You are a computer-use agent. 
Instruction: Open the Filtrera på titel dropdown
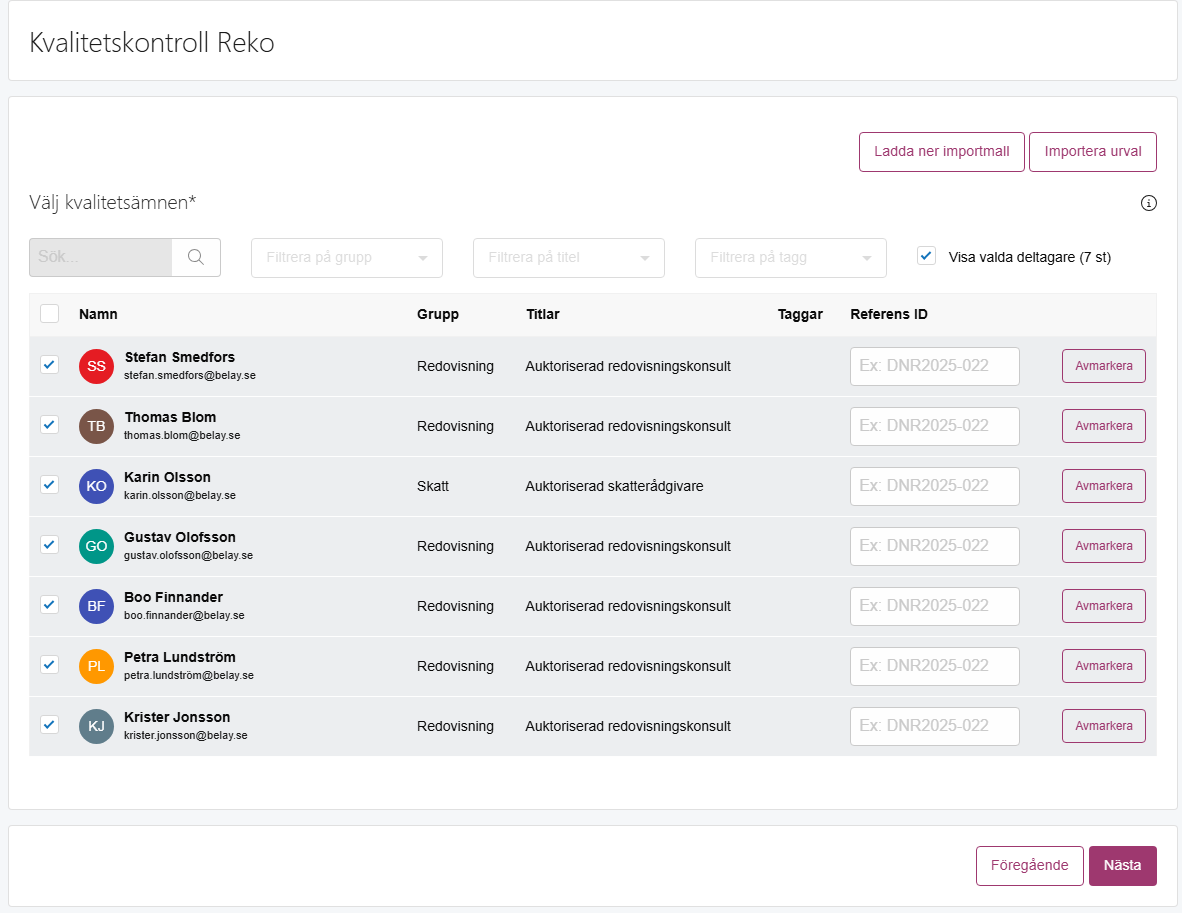(x=568, y=258)
